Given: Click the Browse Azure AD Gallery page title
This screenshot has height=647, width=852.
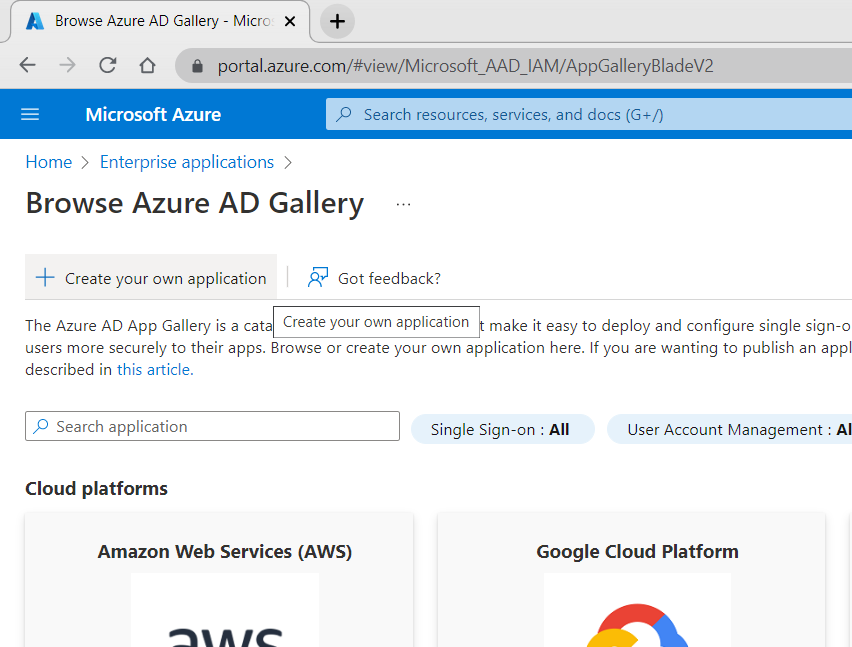Looking at the screenshot, I should coord(195,203).
